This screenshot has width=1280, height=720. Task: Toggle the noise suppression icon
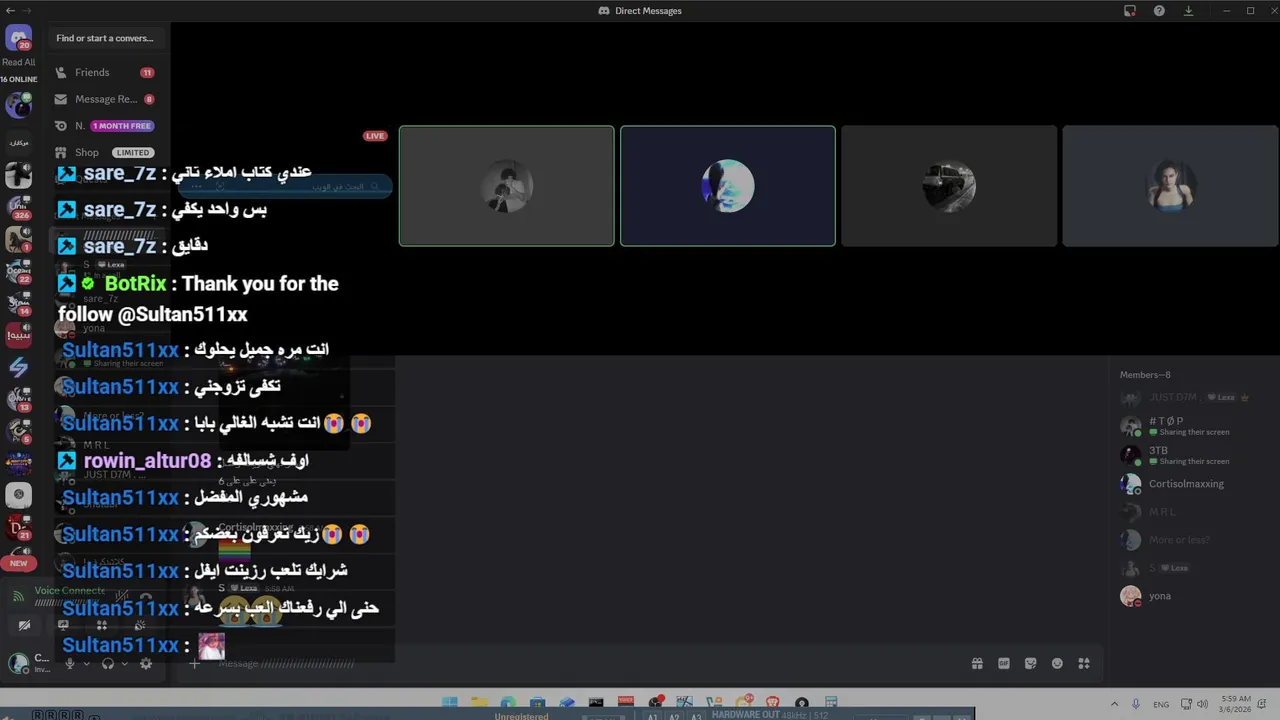click(x=122, y=596)
